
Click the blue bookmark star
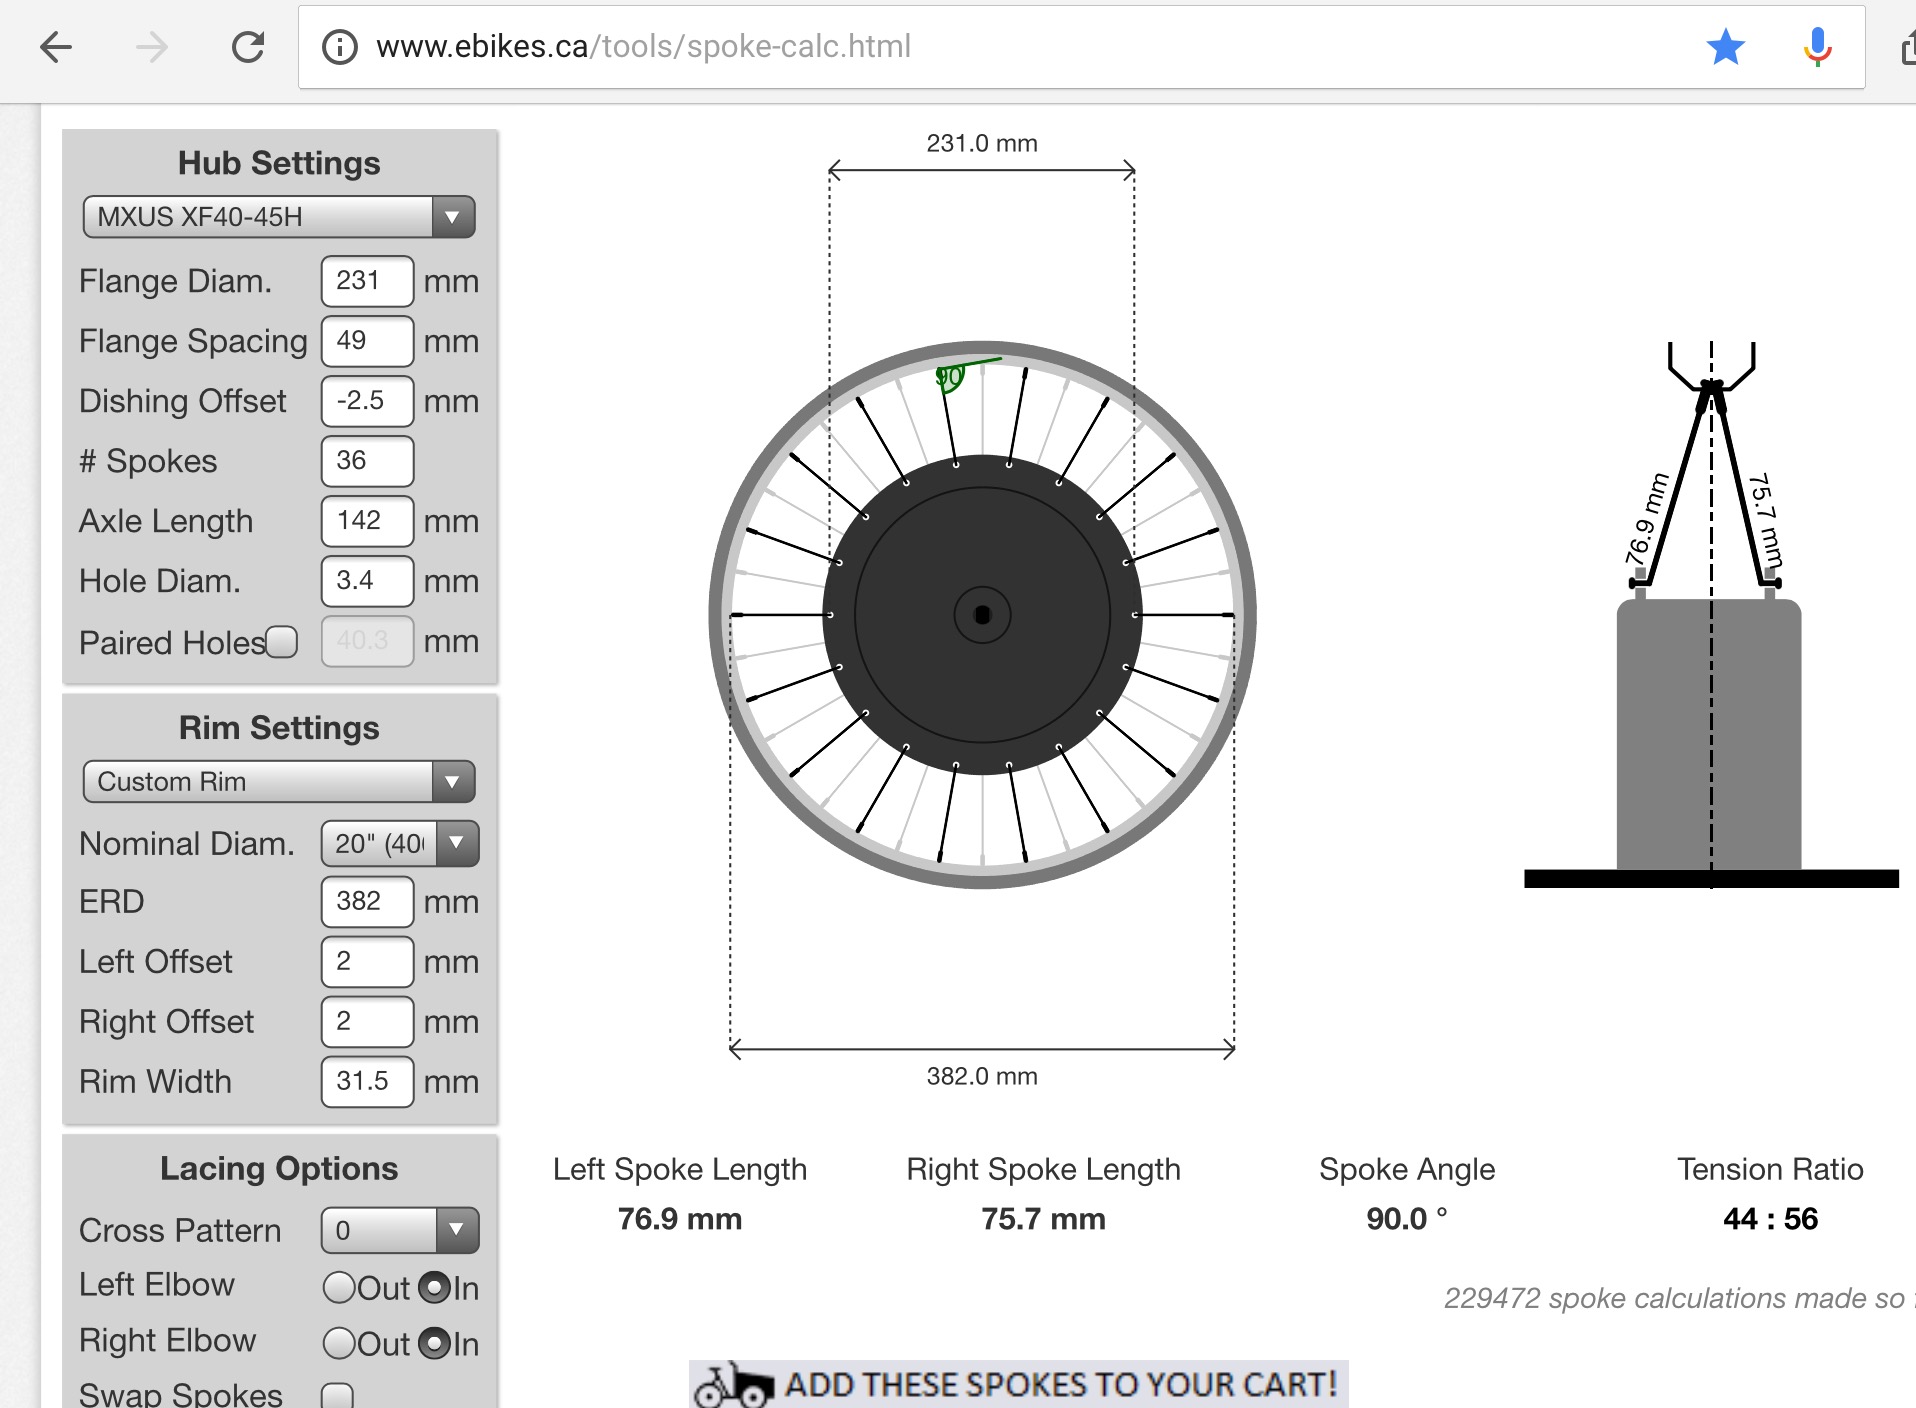click(x=1725, y=47)
